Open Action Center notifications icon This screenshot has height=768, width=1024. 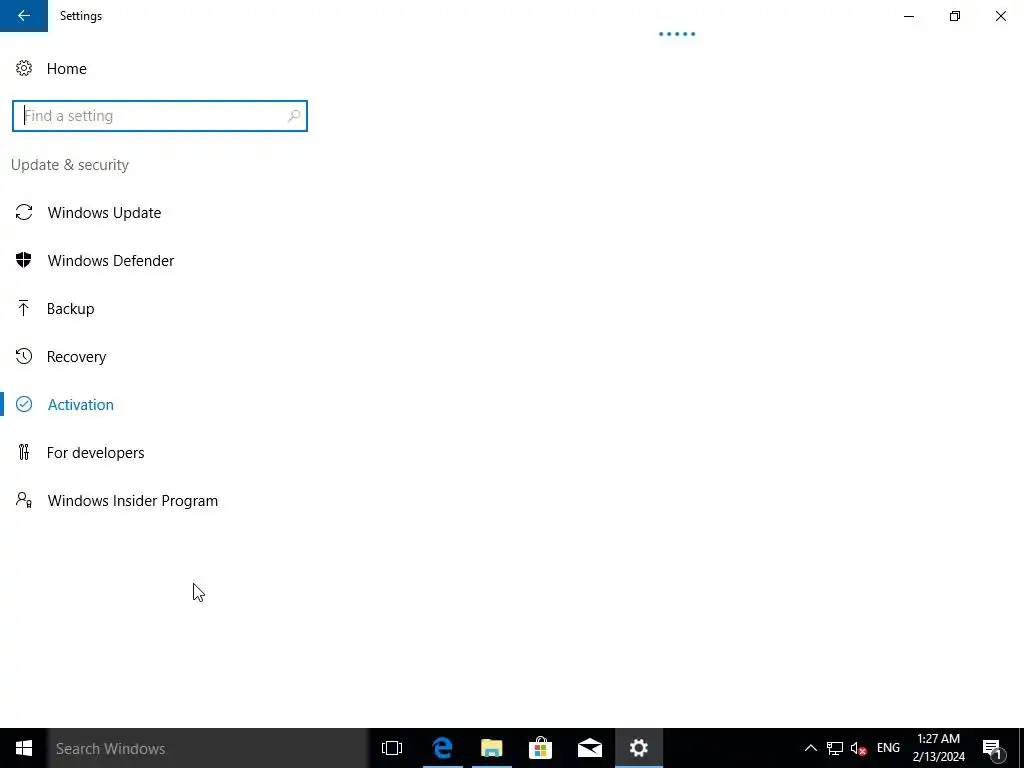(992, 748)
